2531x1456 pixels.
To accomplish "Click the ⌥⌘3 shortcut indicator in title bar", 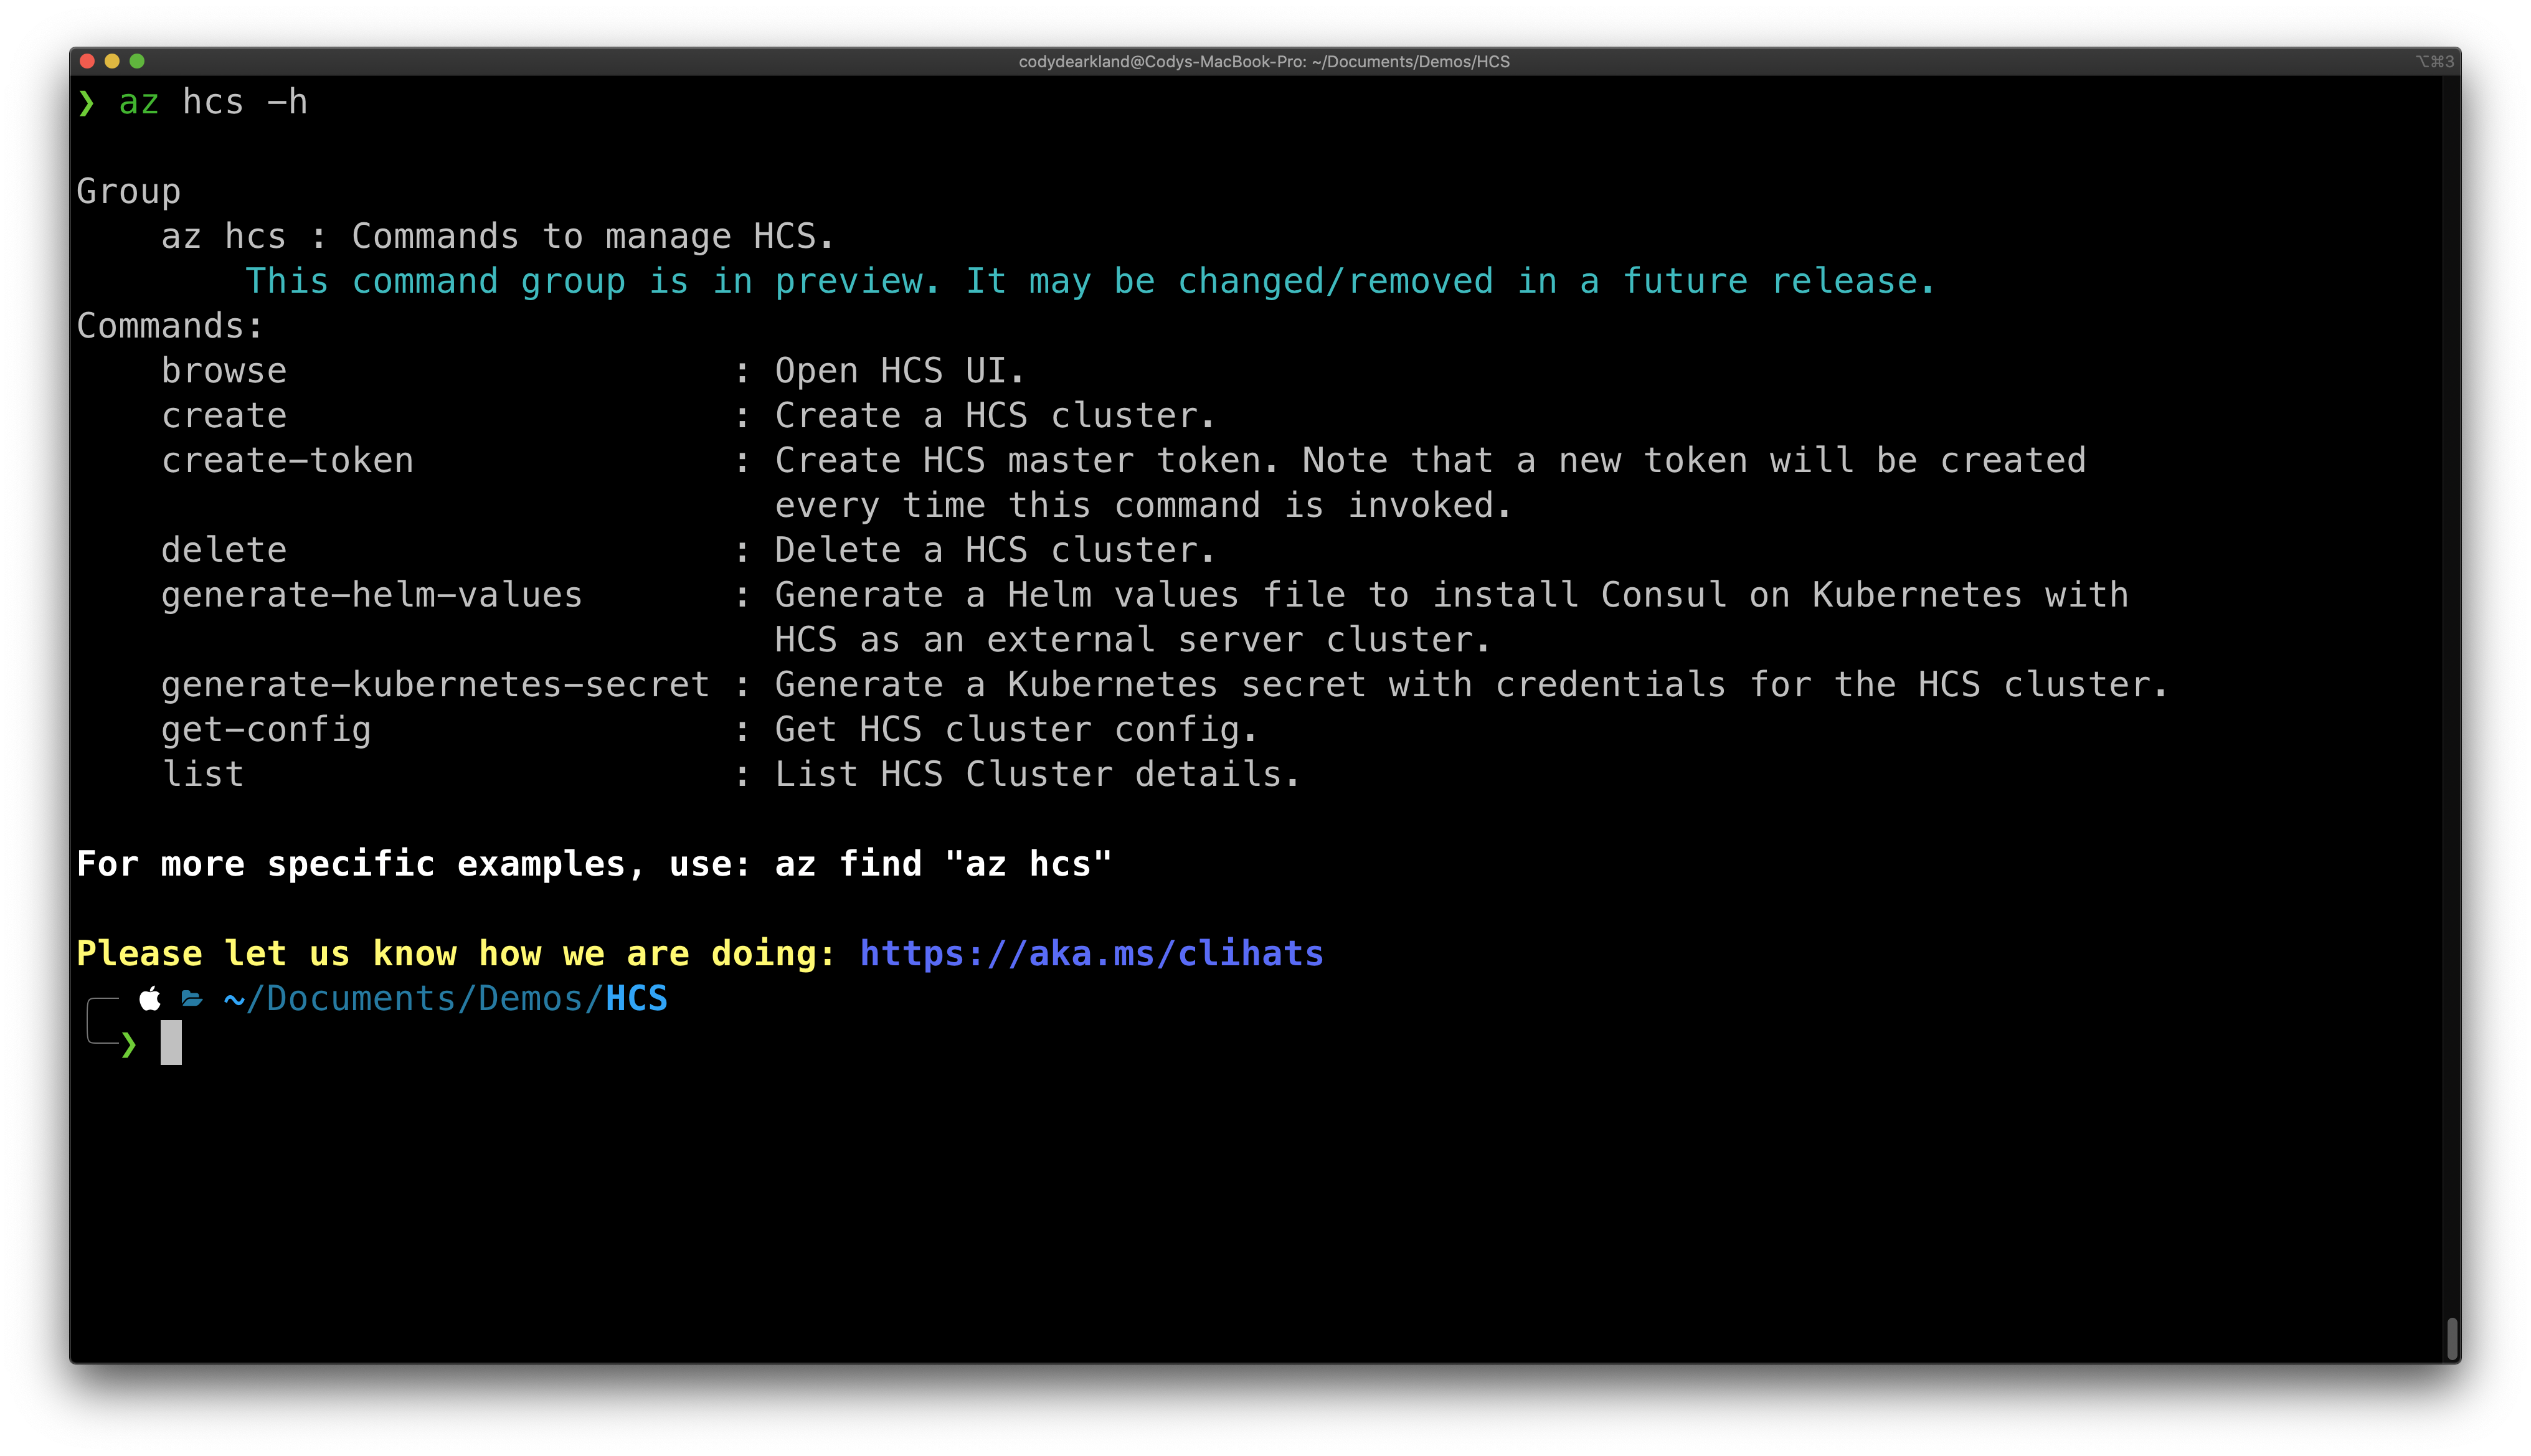I will tap(2434, 61).
